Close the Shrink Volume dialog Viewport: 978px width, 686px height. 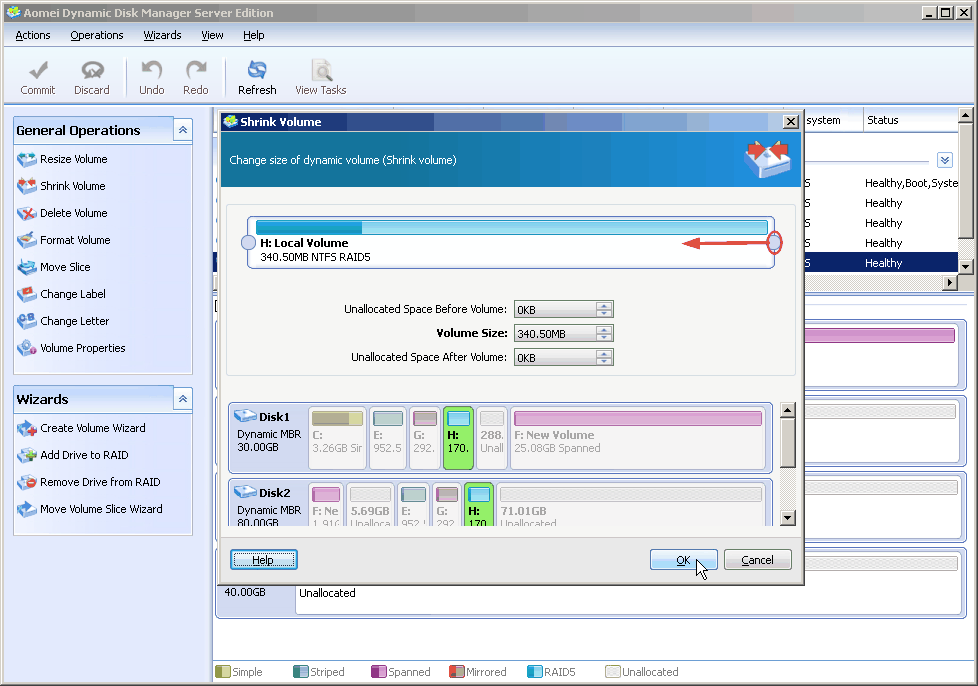click(x=790, y=122)
